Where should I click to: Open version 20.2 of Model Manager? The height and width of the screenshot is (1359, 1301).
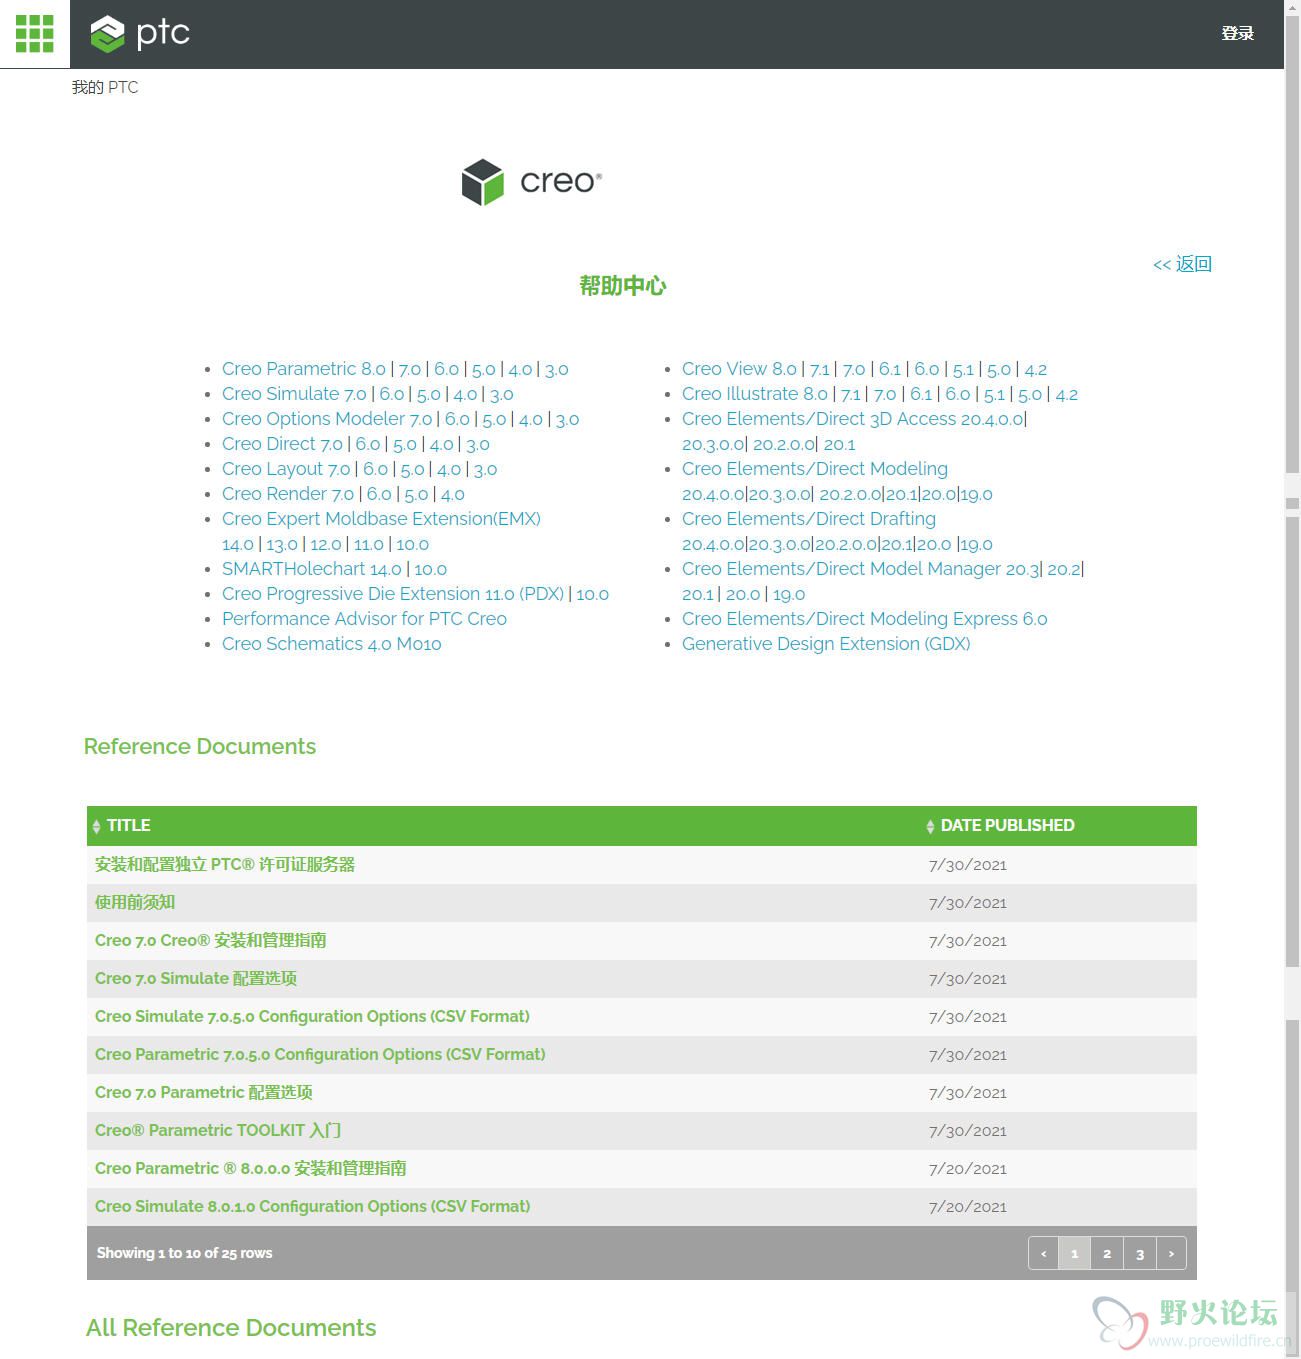[x=1064, y=569]
